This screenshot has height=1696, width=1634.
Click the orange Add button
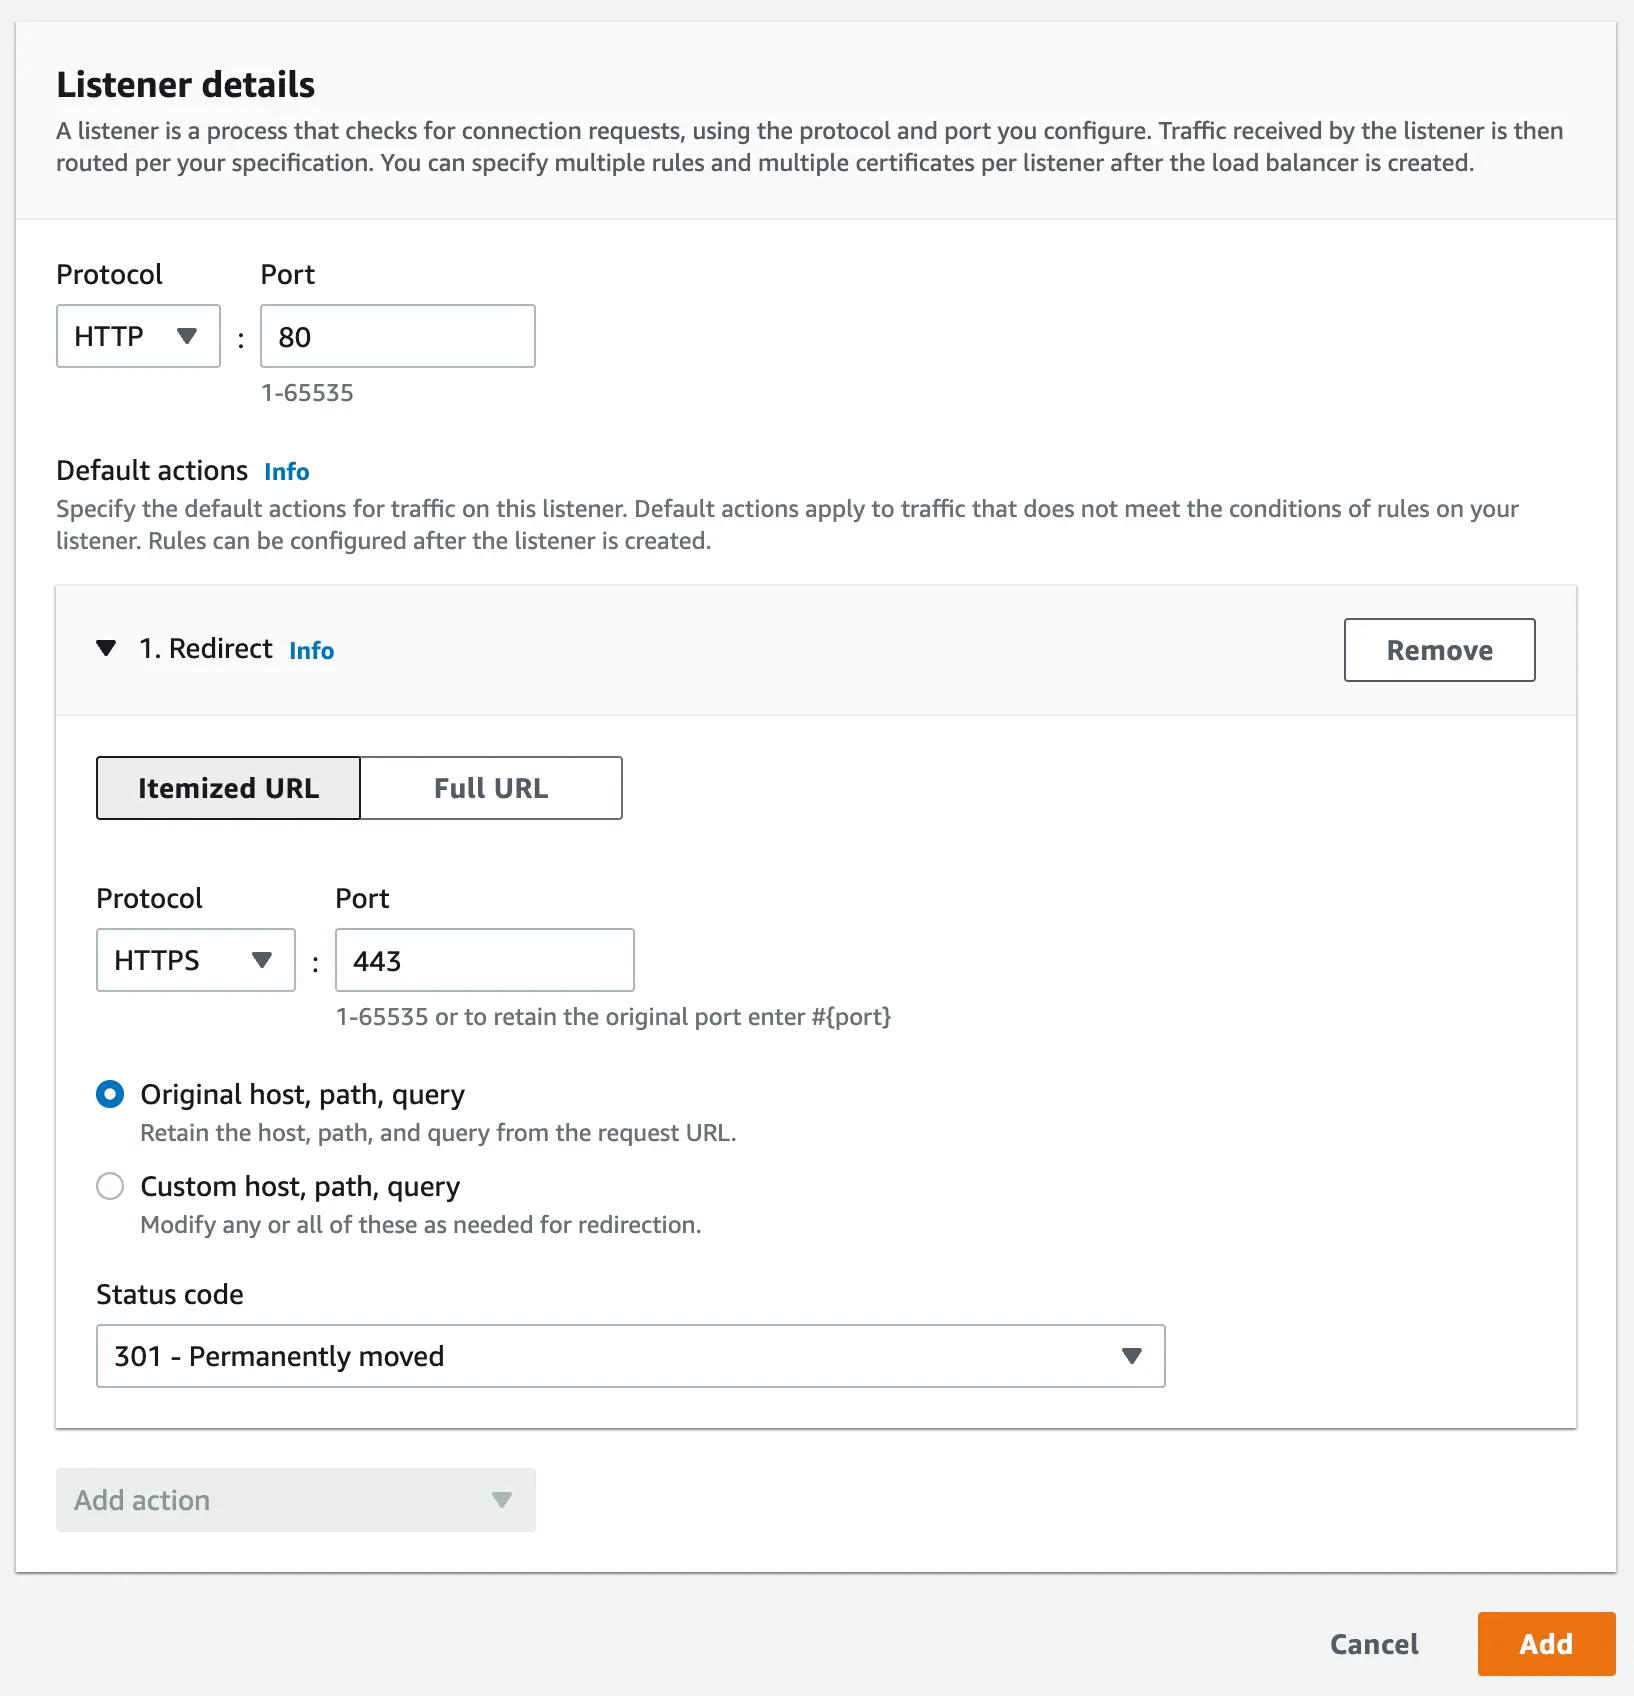[1546, 1644]
